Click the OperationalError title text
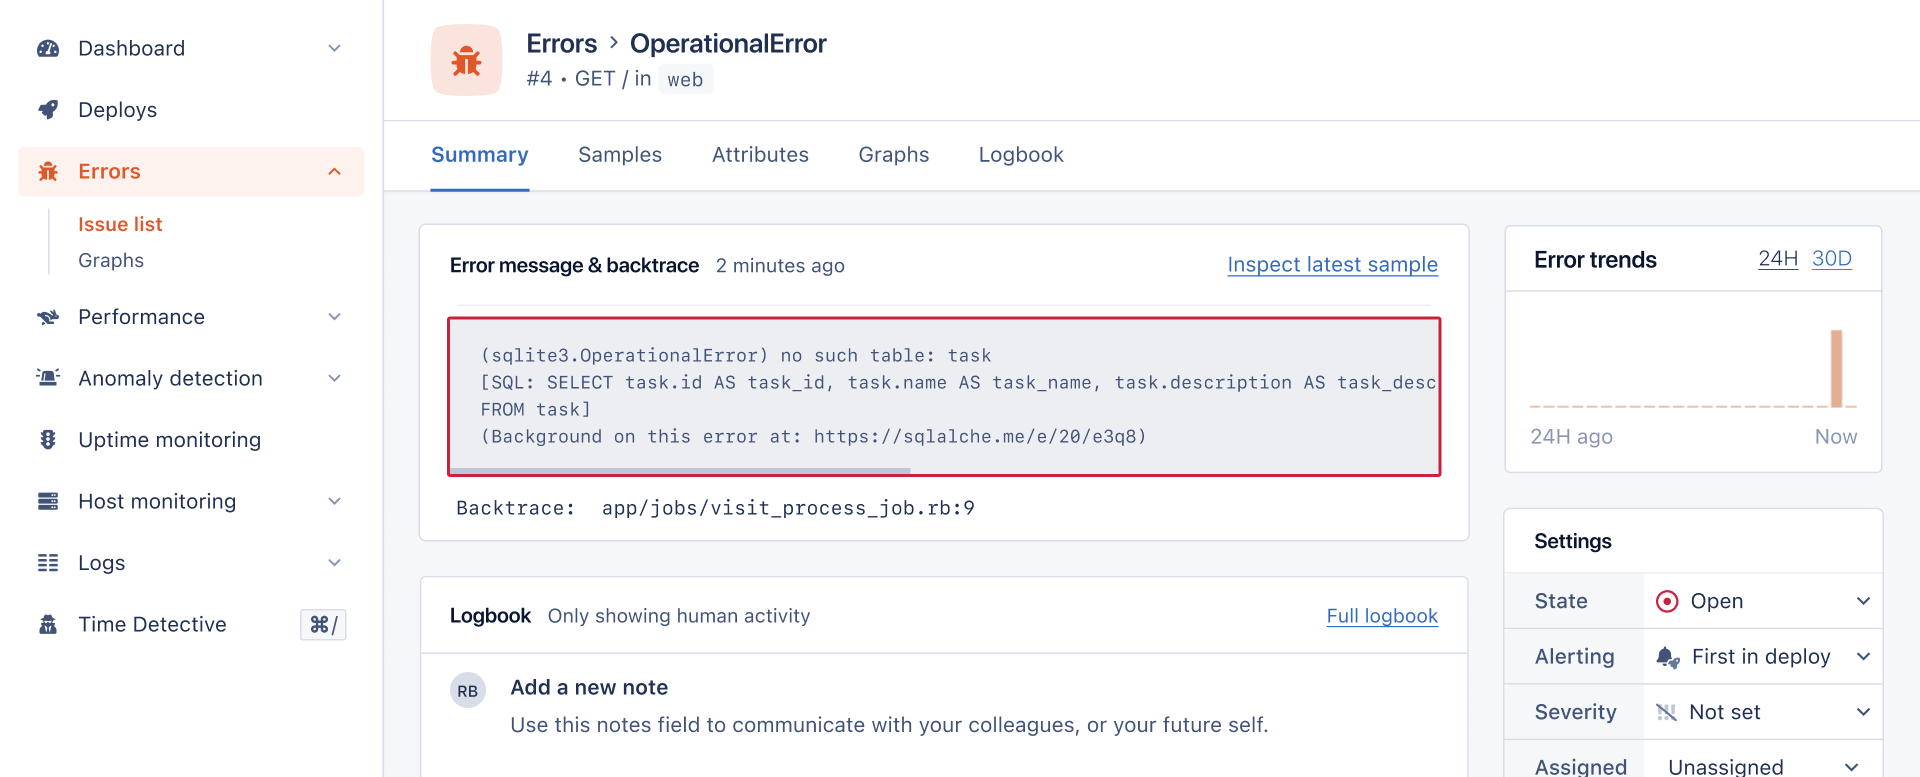 [728, 44]
